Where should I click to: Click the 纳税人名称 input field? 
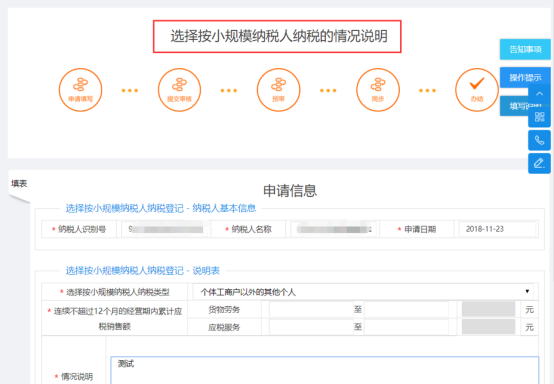click(x=333, y=229)
